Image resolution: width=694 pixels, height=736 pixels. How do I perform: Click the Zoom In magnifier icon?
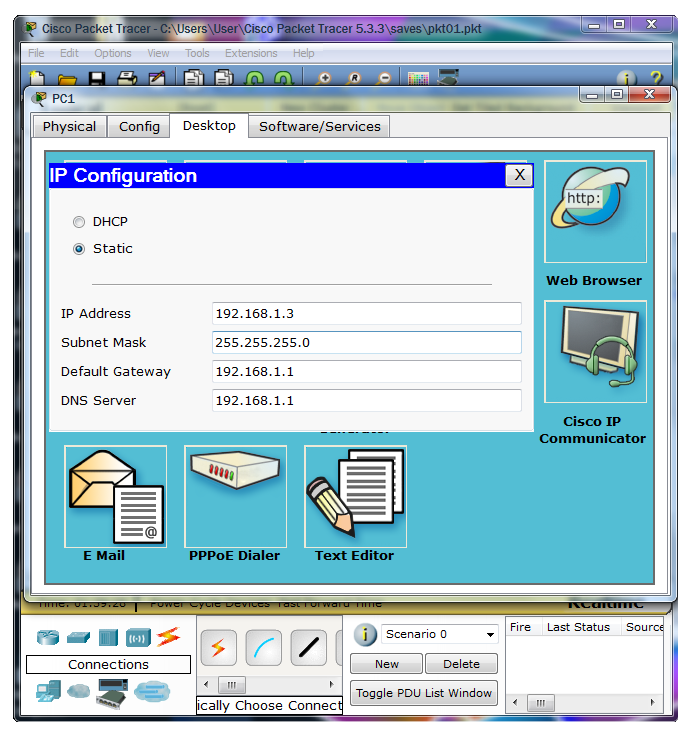(324, 78)
